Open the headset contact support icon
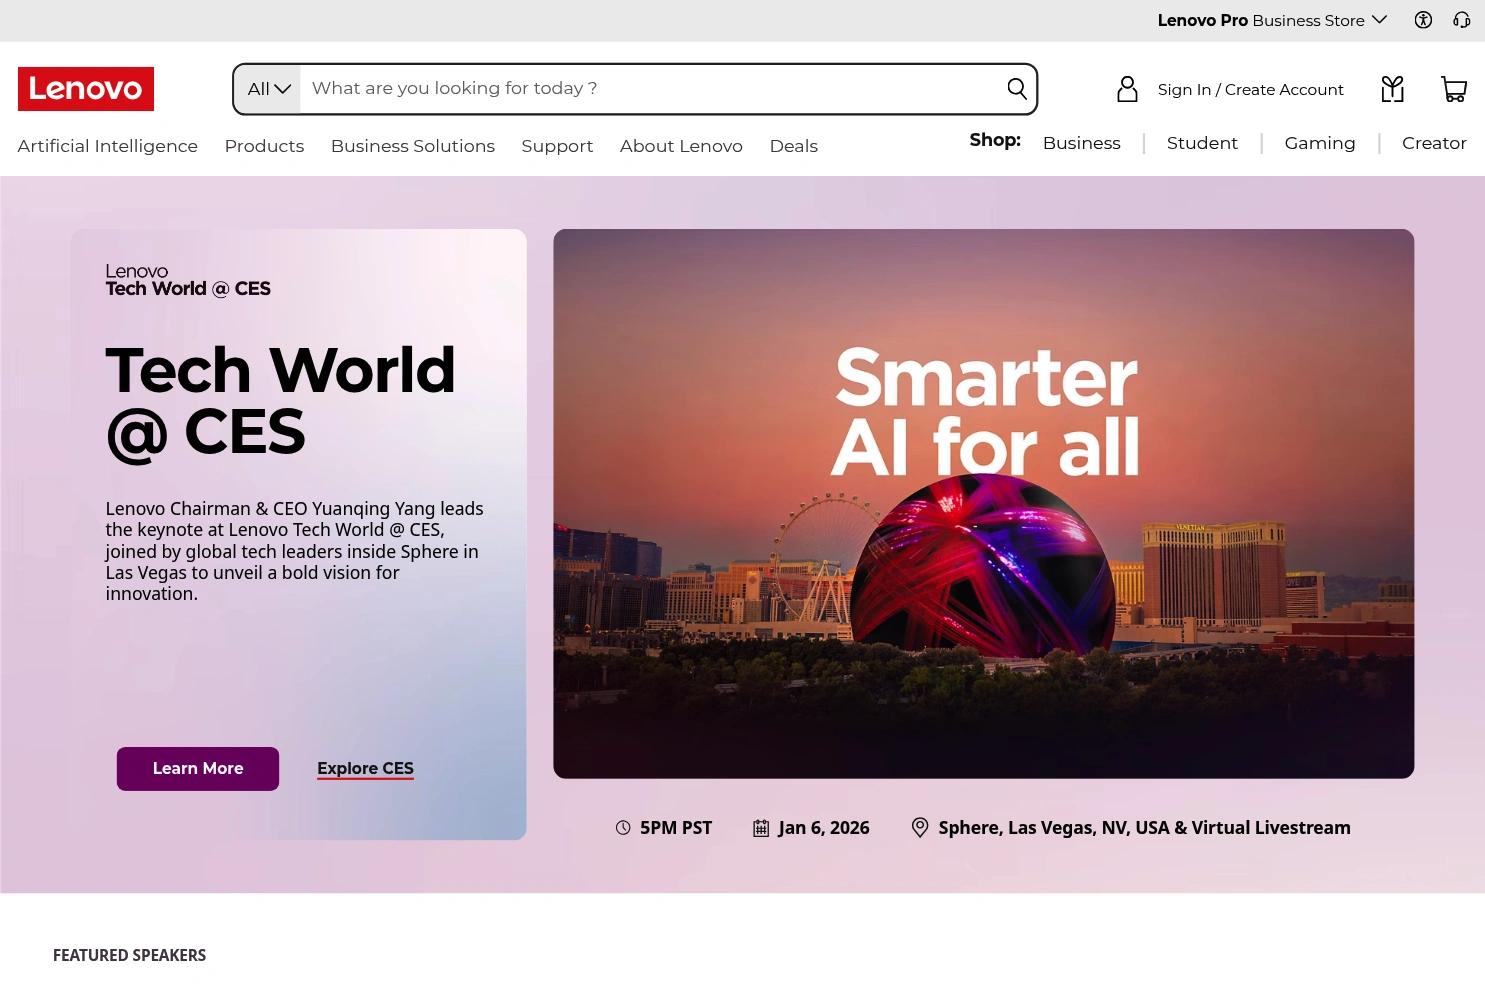The width and height of the screenshot is (1485, 990). pyautogui.click(x=1461, y=20)
